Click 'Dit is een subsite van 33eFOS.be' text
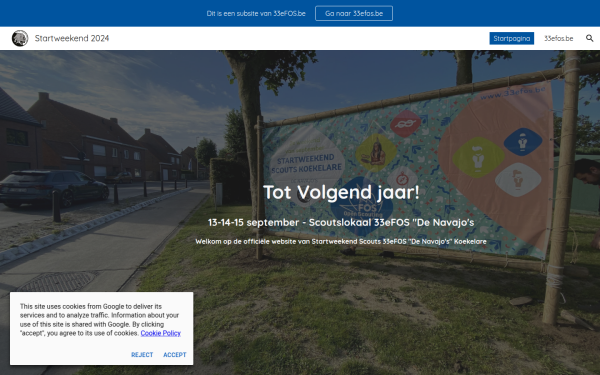The height and width of the screenshot is (375, 600). click(256, 13)
